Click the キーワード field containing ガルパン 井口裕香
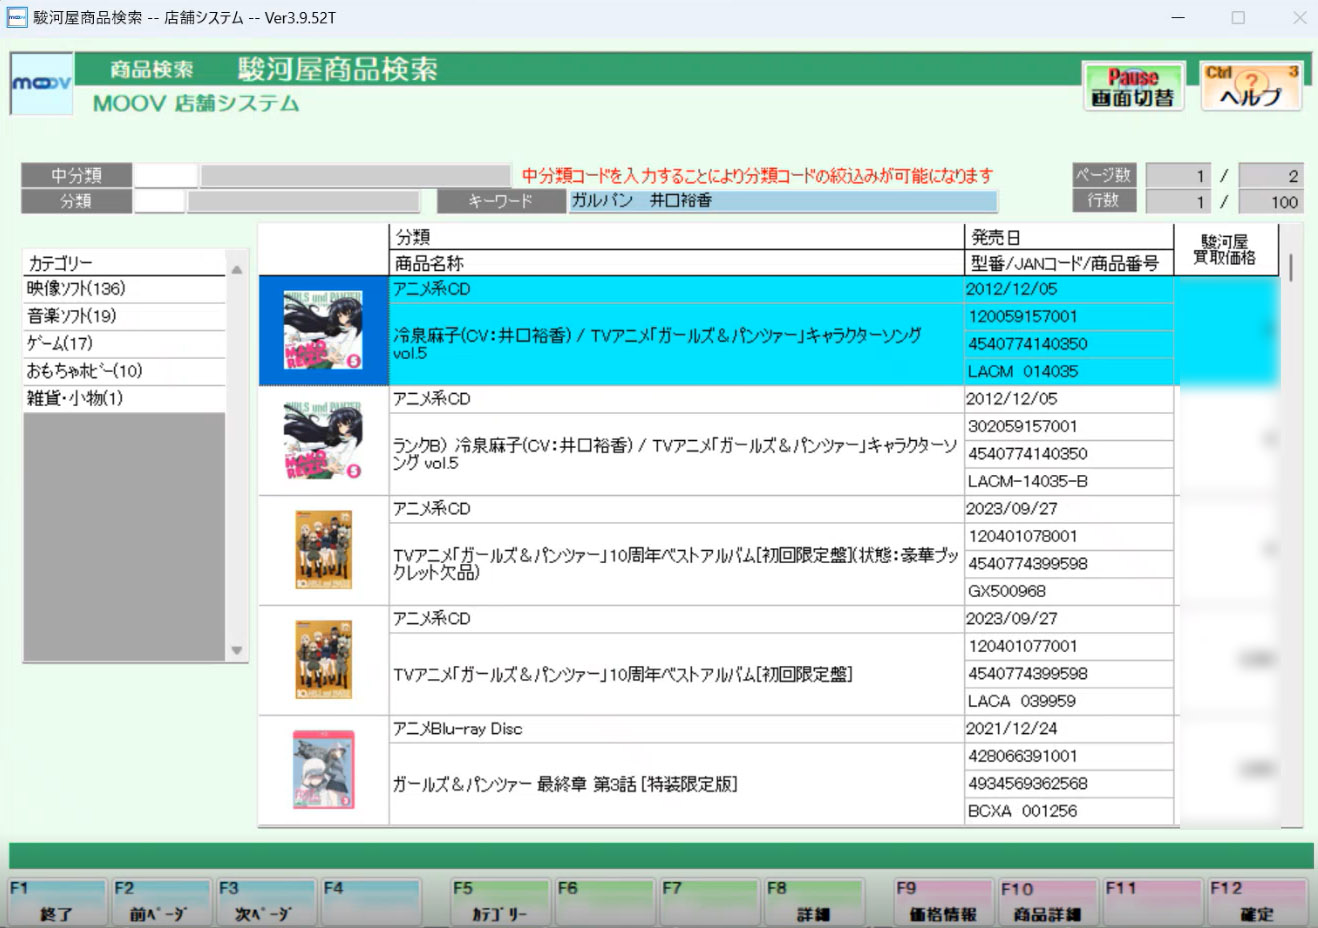The width and height of the screenshot is (1318, 928). 783,201
